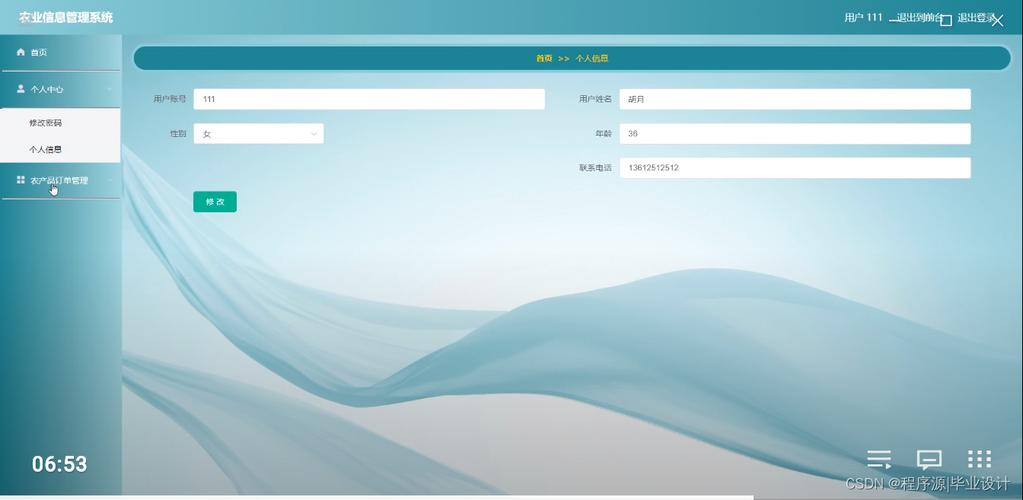Click the minimize icon in the top bar

point(896,20)
